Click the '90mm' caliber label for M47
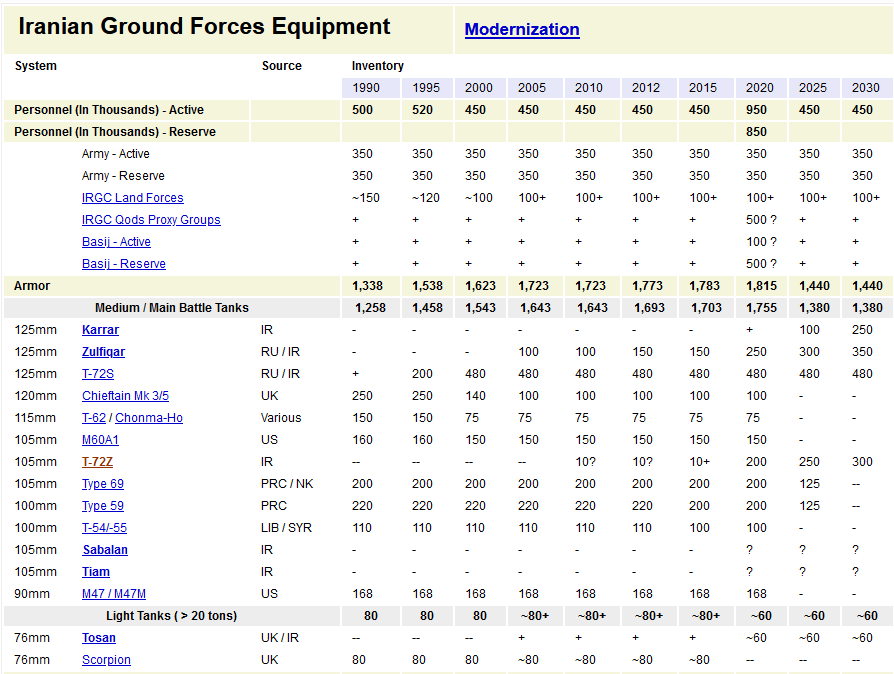Viewport: 894px width, 674px height. pos(32,594)
